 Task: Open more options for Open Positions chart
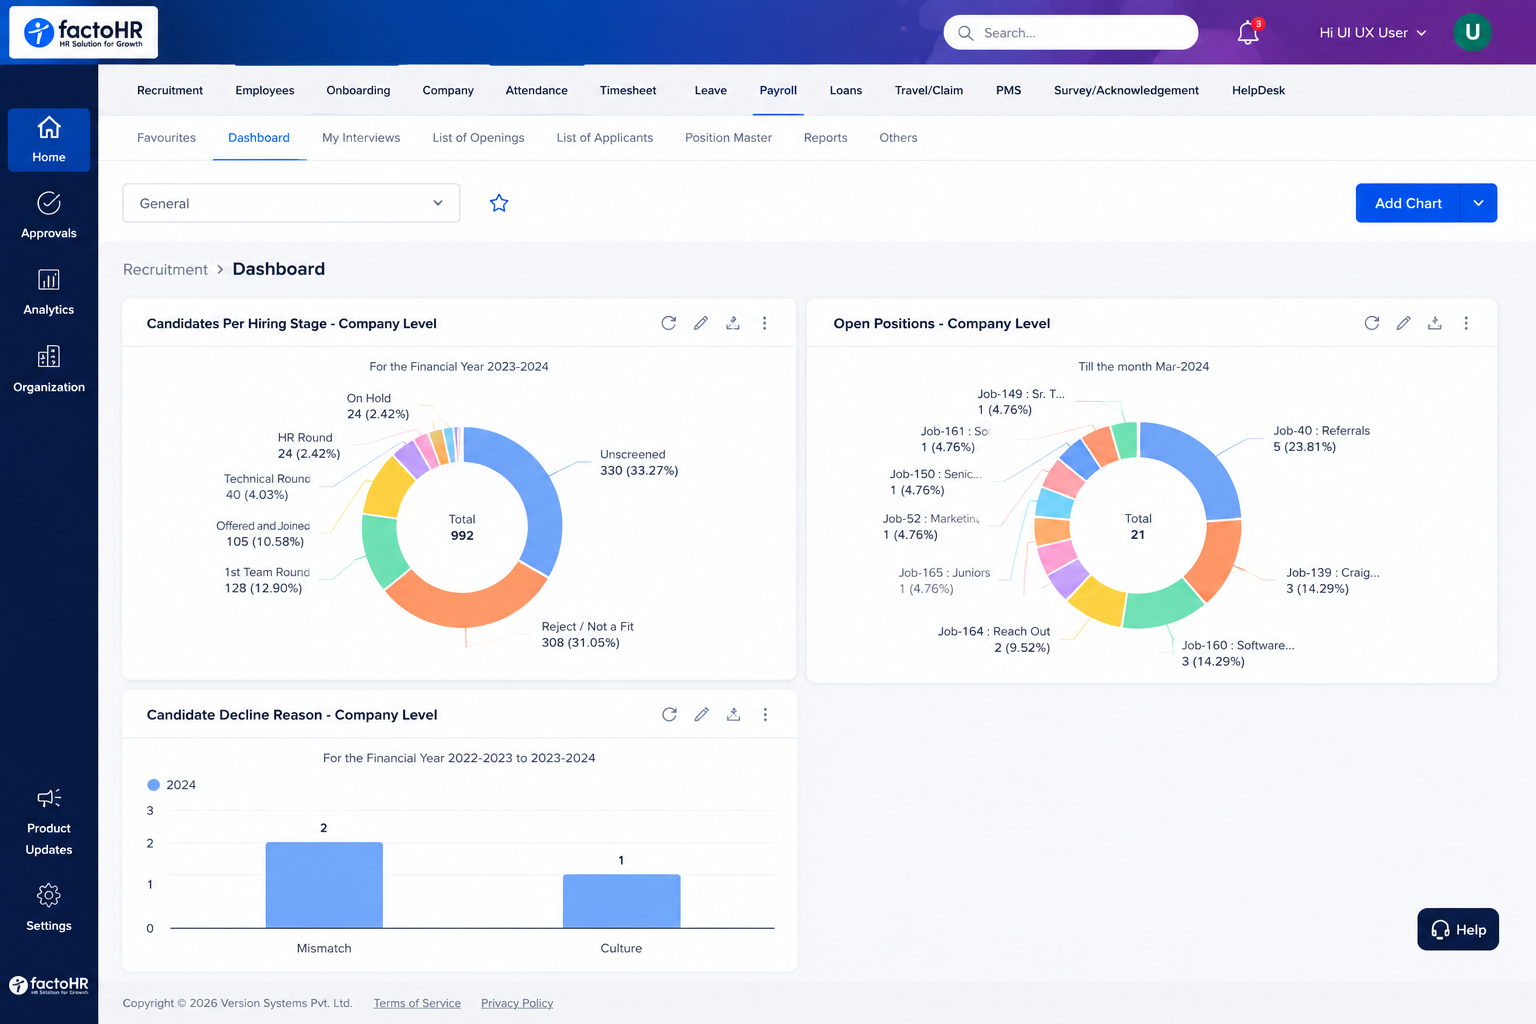pos(1467,323)
